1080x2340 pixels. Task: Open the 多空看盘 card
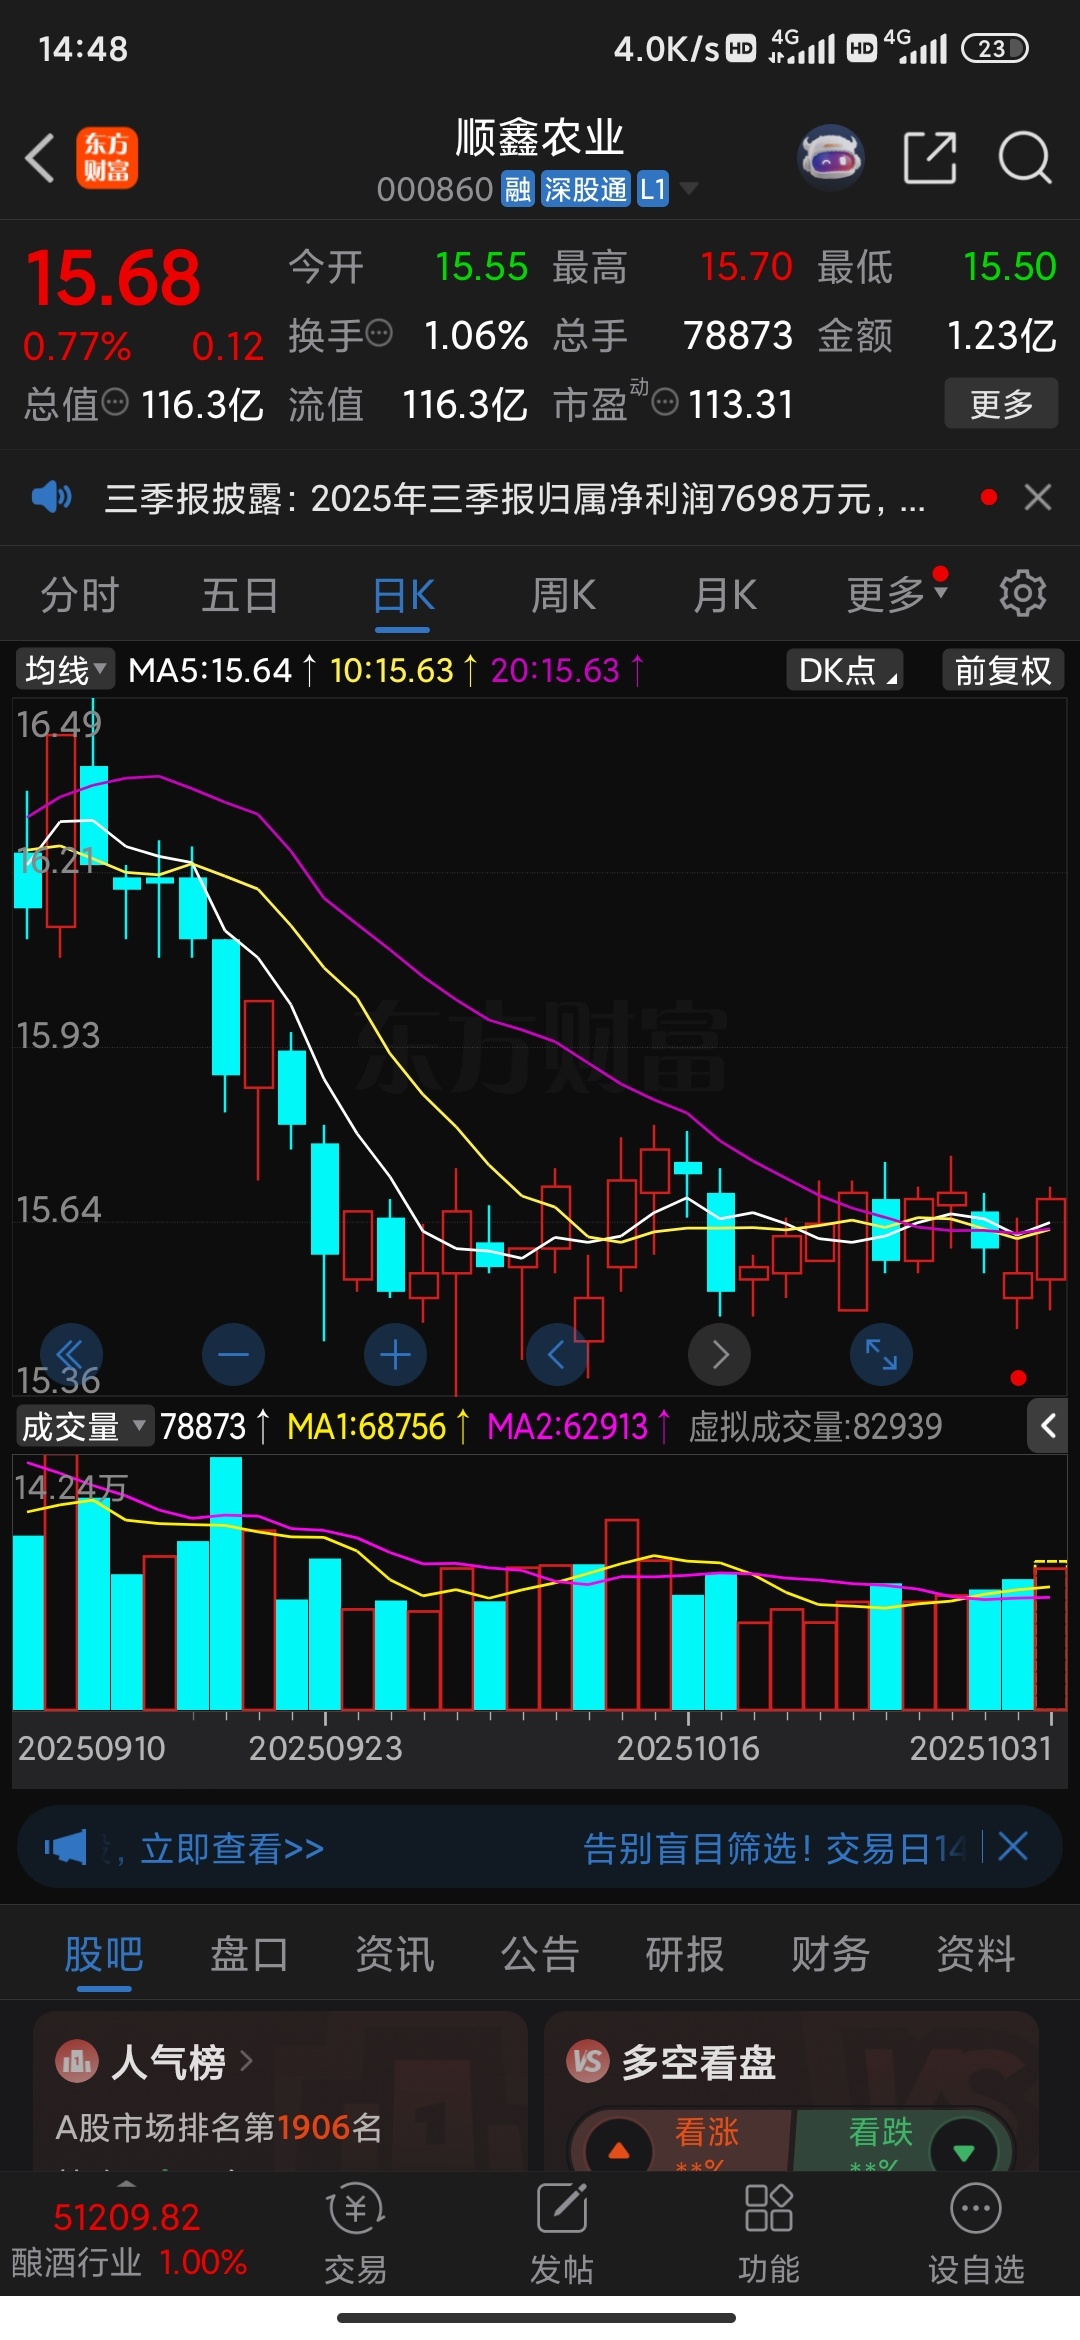[x=791, y=2090]
